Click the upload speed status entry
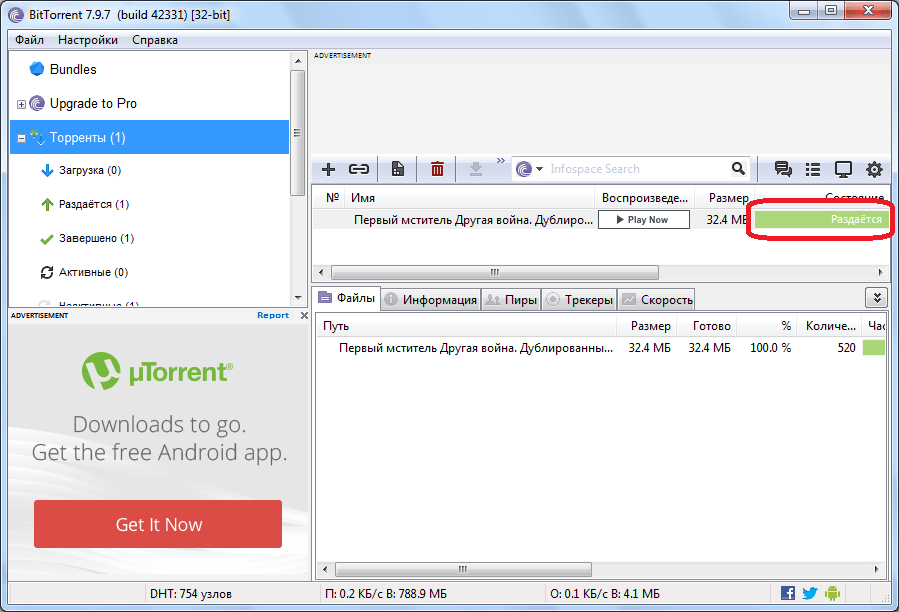Image resolution: width=899 pixels, height=612 pixels. pos(605,594)
